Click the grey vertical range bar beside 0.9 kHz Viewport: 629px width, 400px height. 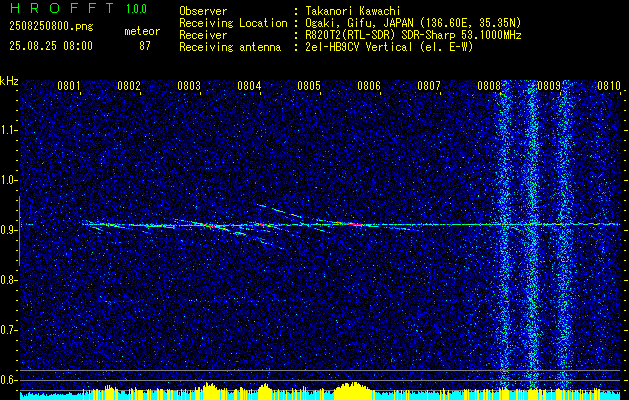19,231
